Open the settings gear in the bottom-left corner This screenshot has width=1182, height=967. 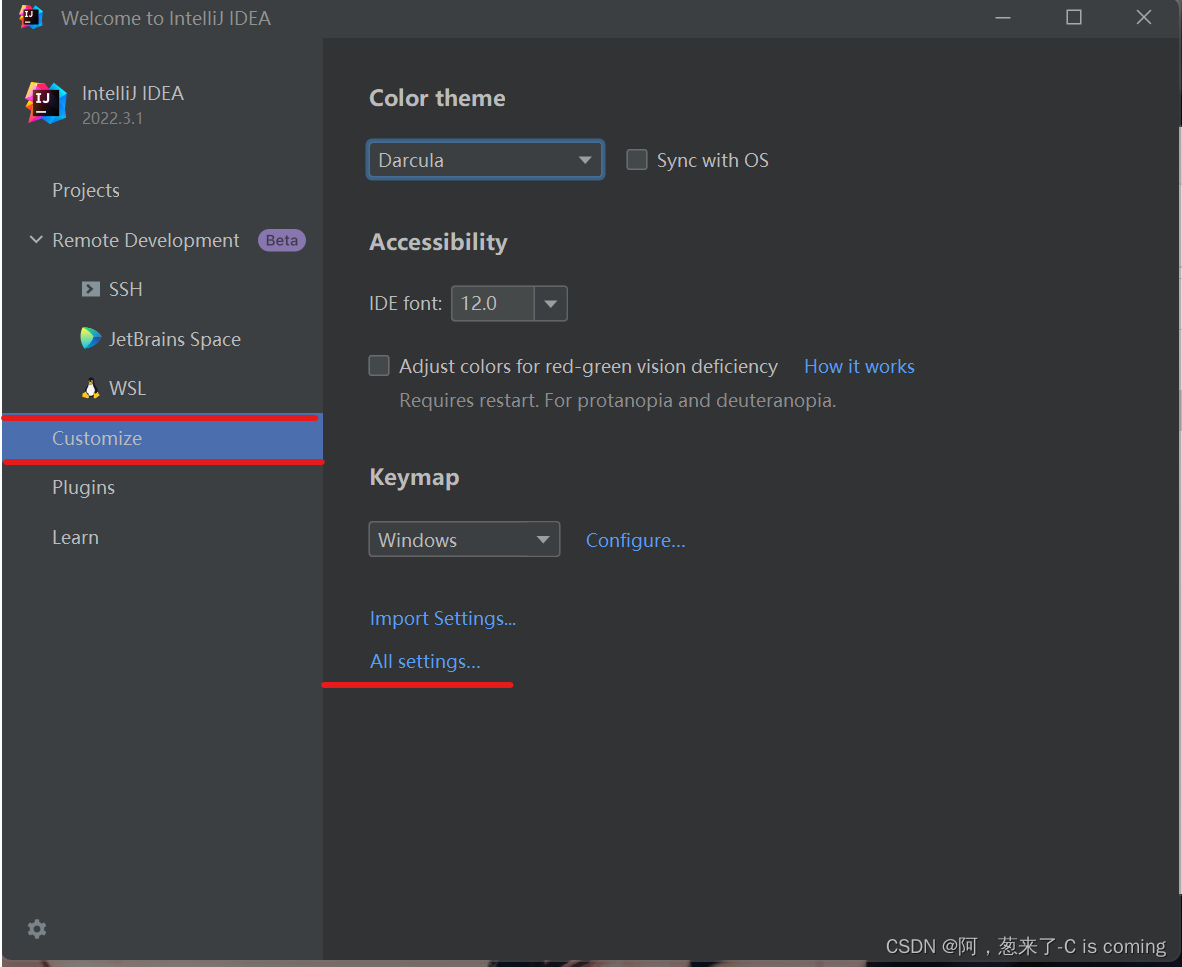37,929
